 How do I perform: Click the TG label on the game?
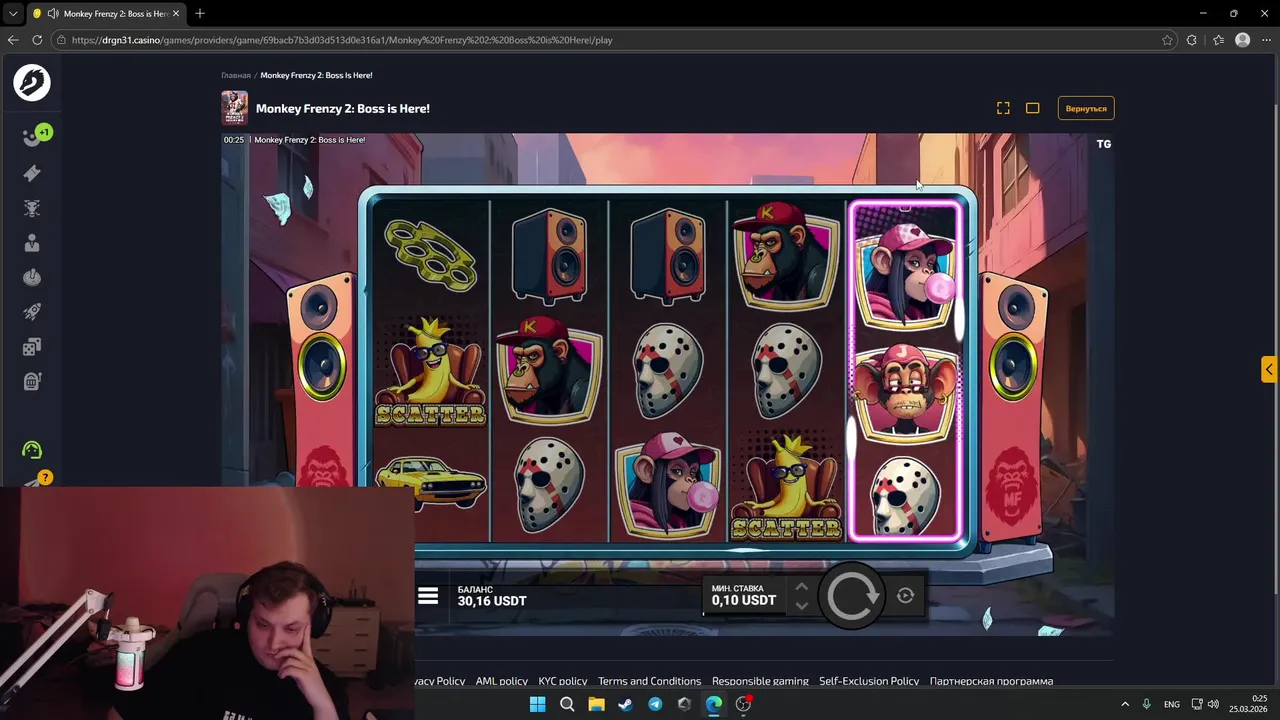point(1104,144)
